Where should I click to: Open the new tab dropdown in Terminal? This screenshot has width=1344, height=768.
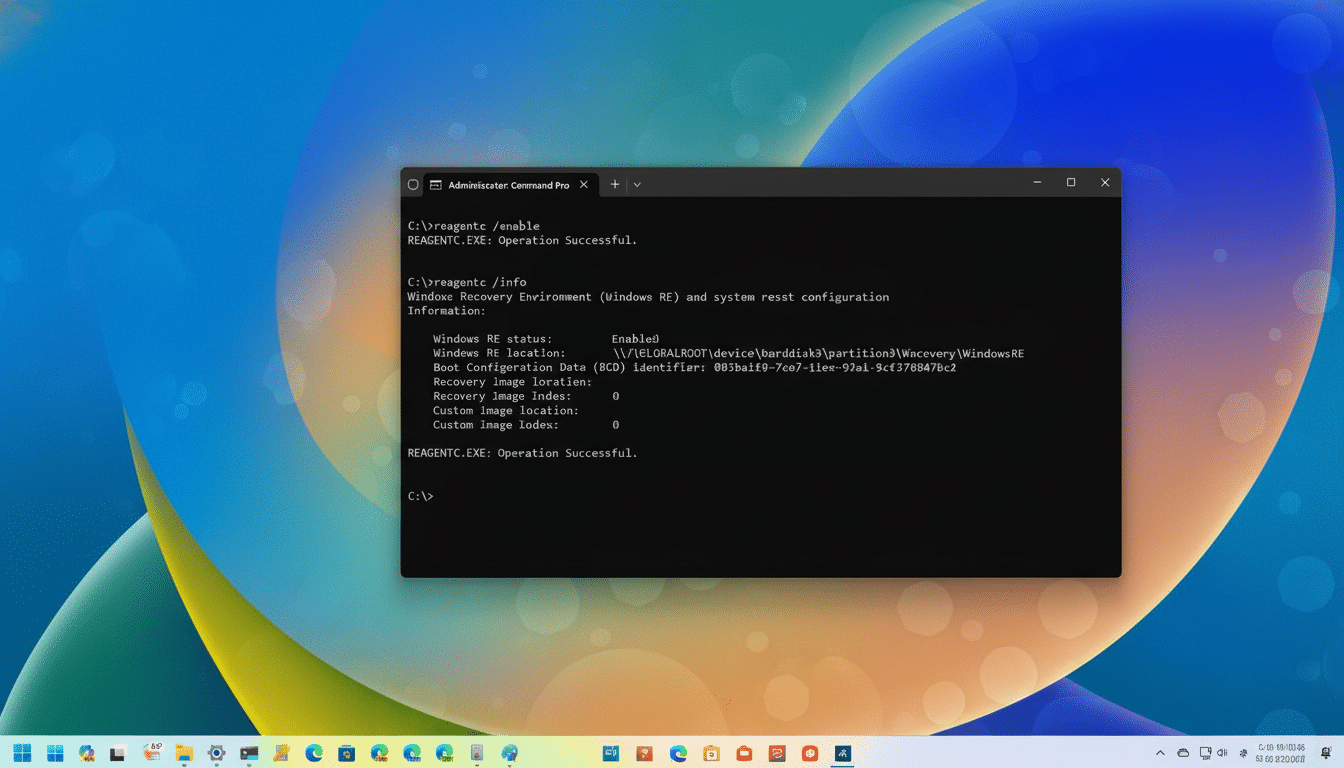click(636, 184)
